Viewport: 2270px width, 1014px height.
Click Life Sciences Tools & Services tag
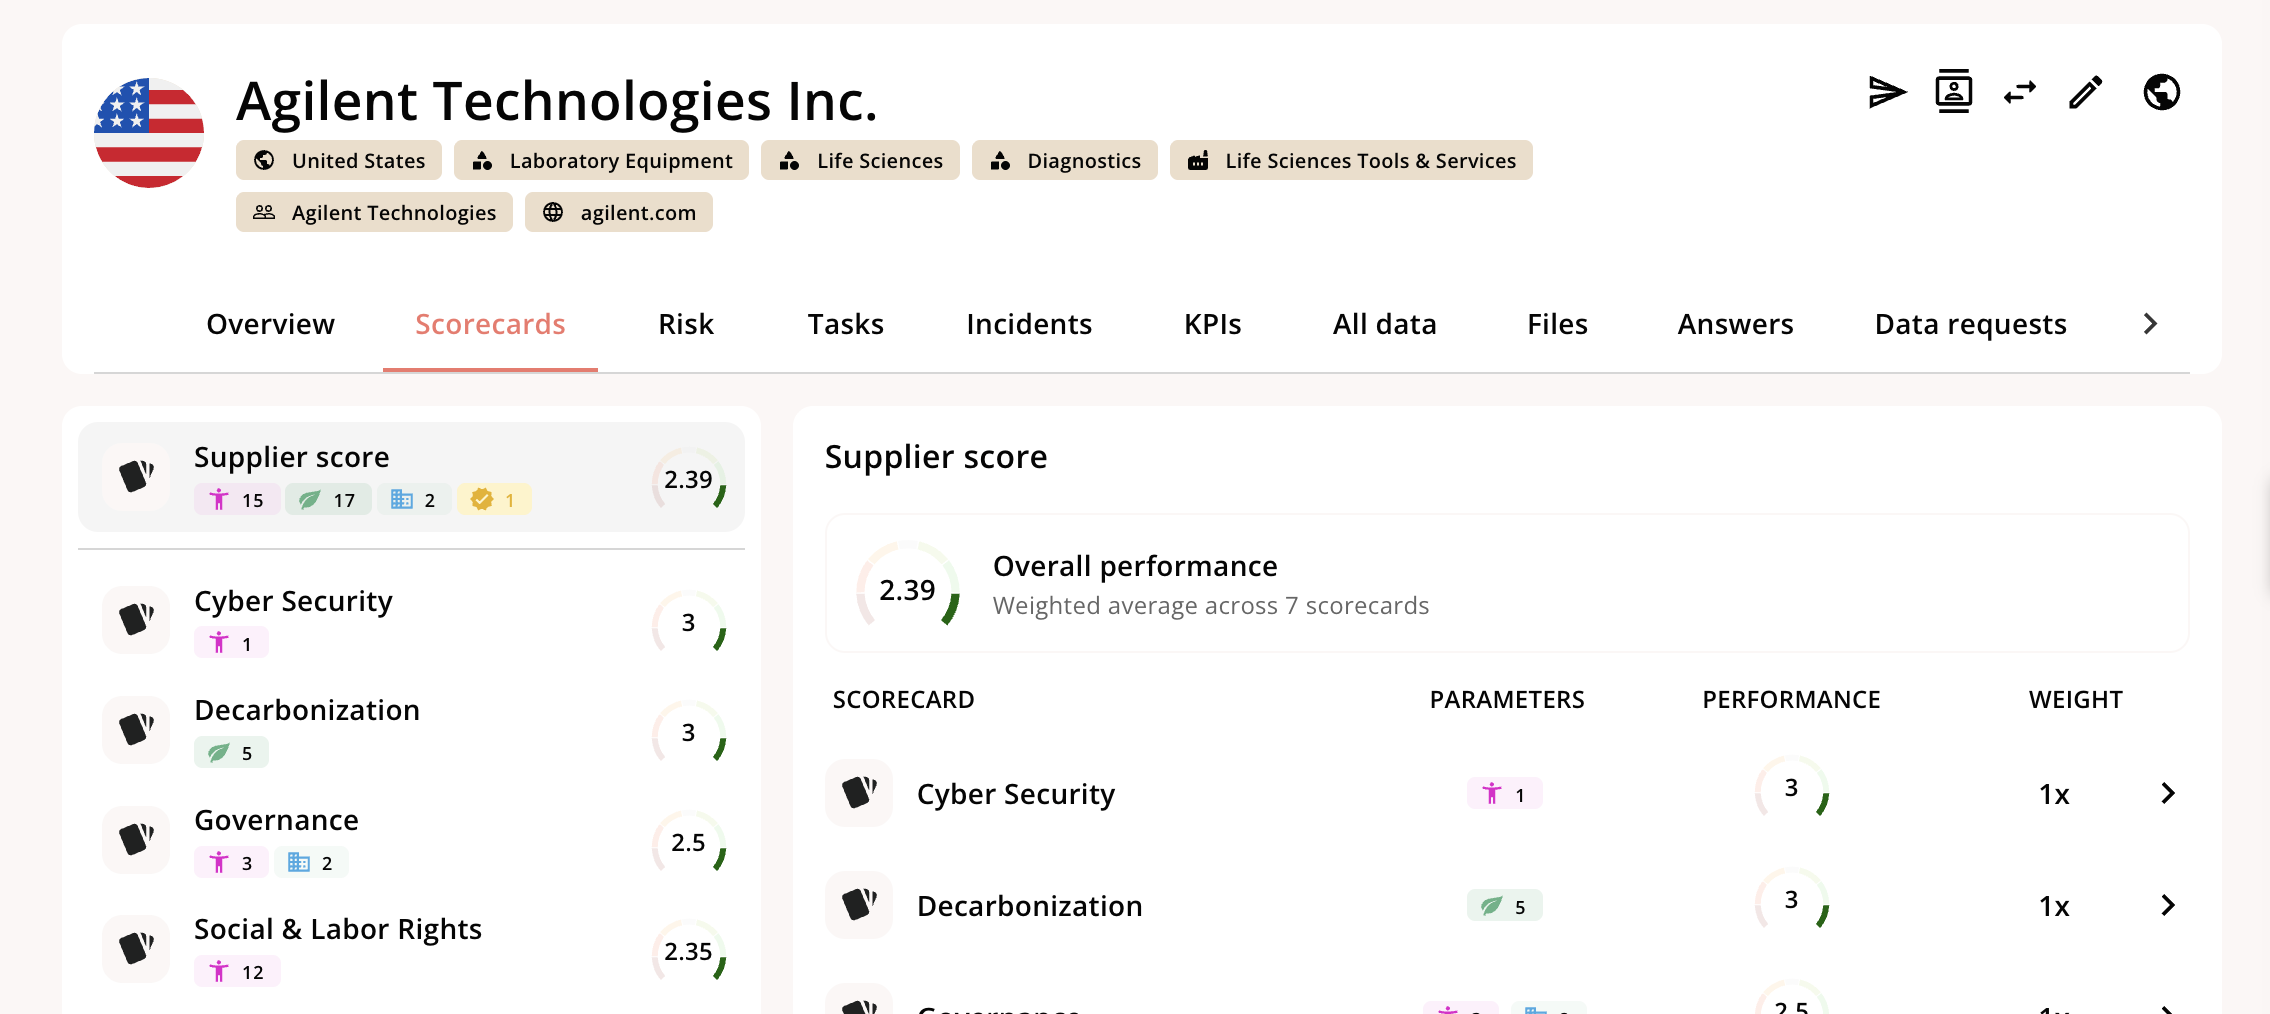(x=1351, y=160)
